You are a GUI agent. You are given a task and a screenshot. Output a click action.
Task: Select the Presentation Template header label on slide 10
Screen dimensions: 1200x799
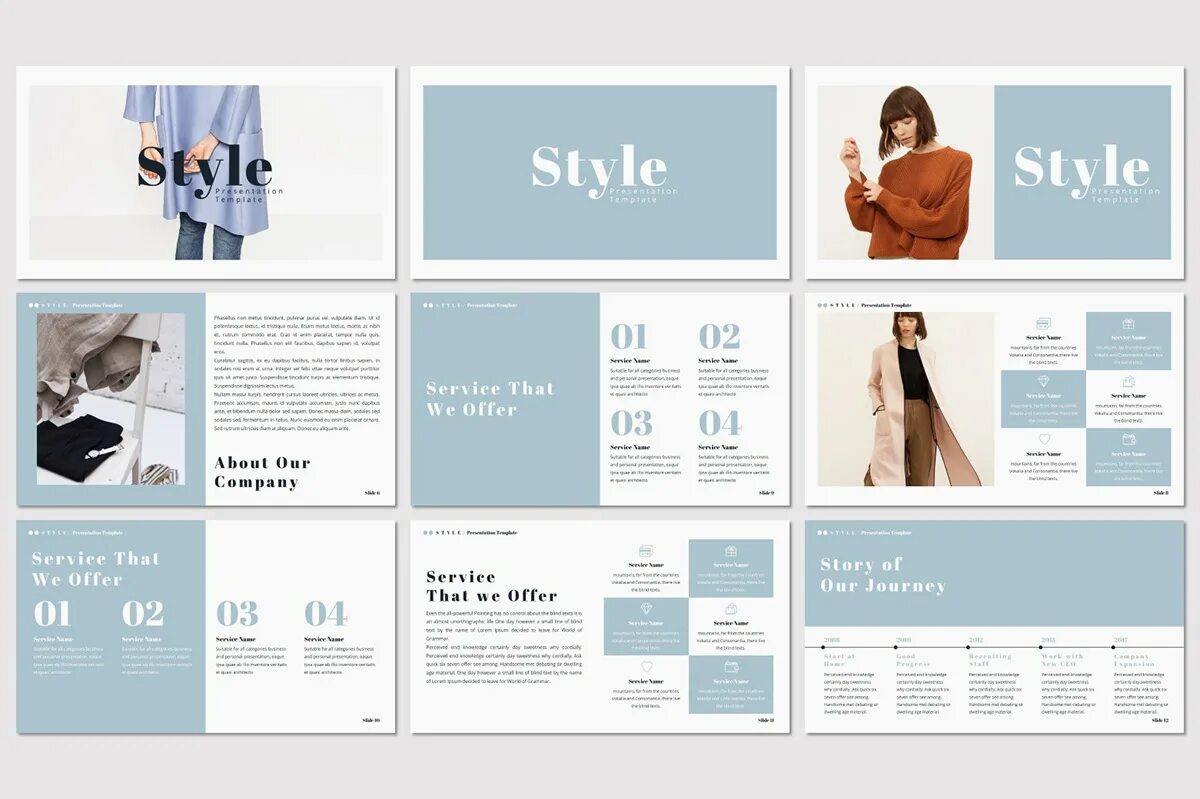point(97,533)
